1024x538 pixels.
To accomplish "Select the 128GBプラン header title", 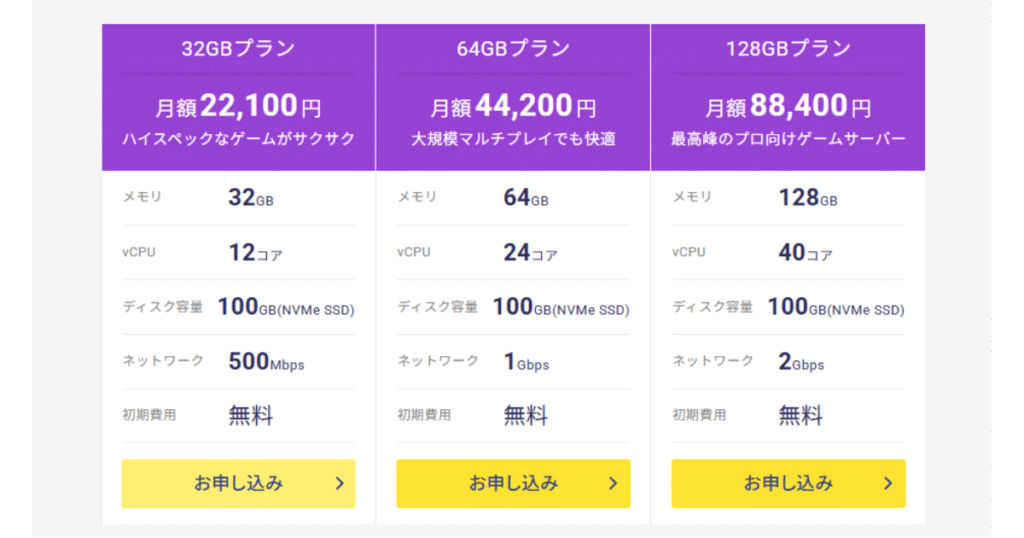I will tap(788, 49).
